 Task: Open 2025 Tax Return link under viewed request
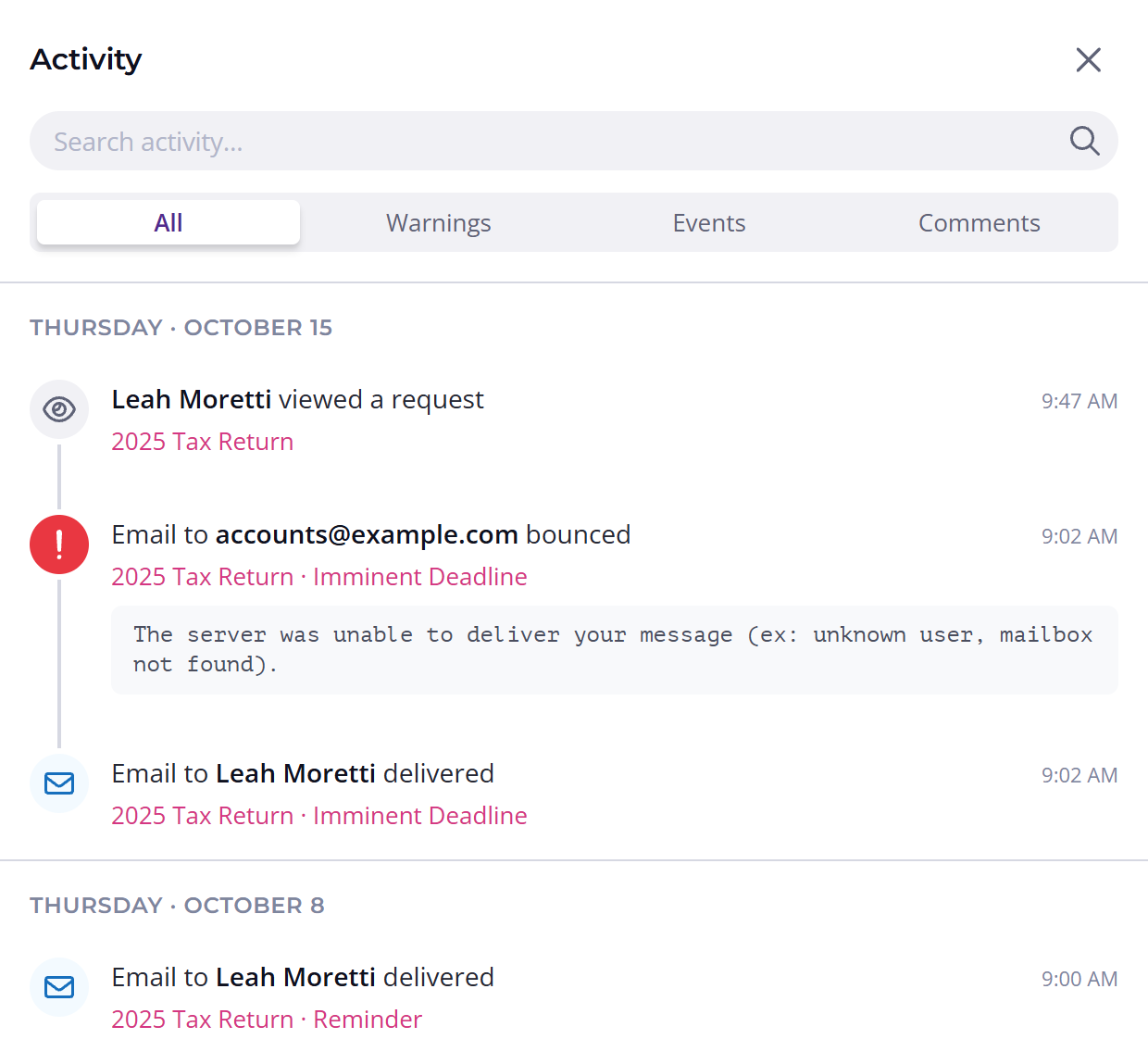coord(202,442)
